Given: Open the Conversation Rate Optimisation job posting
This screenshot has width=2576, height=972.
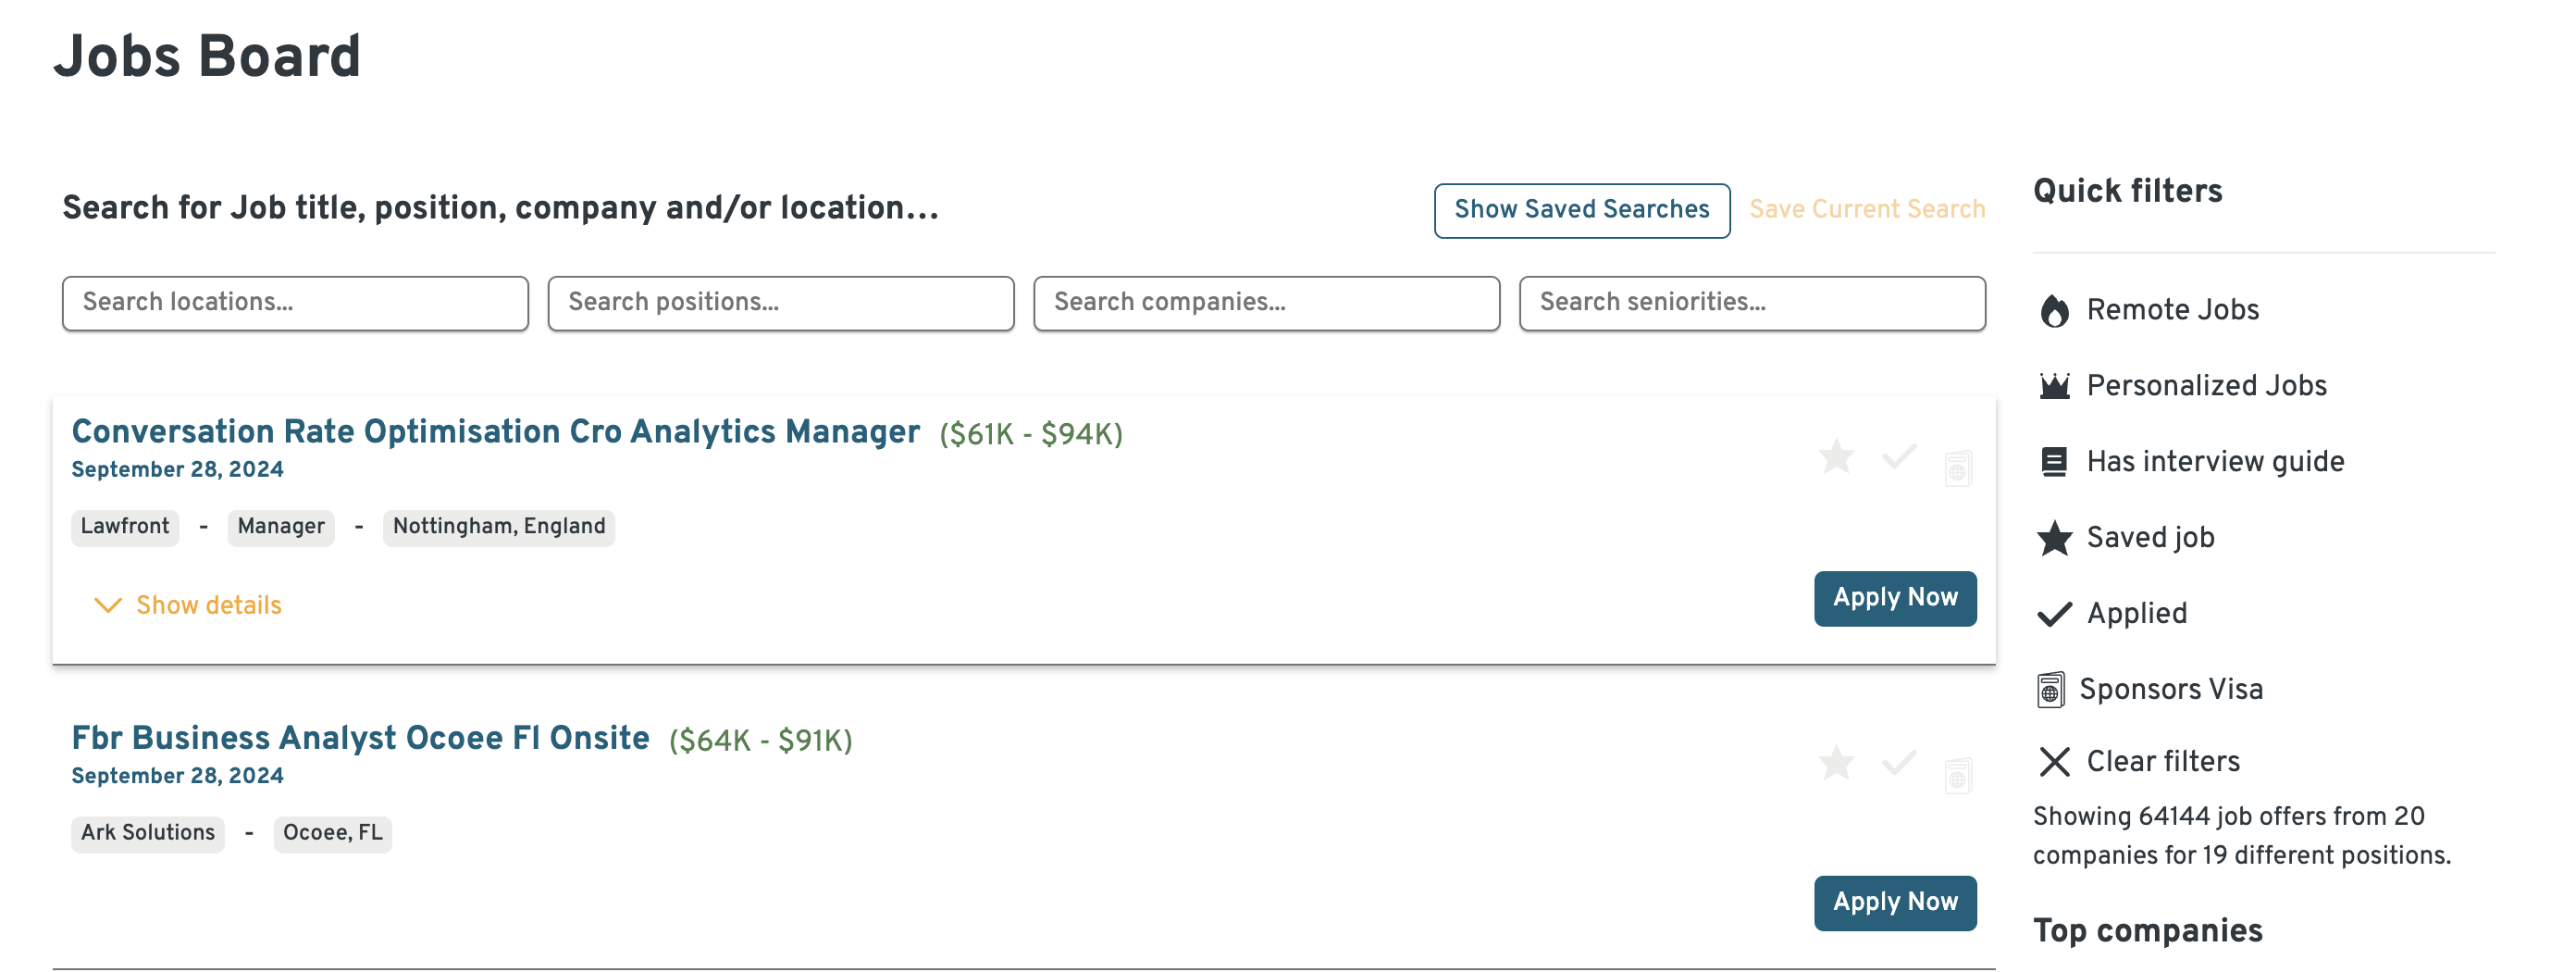Looking at the screenshot, I should (494, 432).
